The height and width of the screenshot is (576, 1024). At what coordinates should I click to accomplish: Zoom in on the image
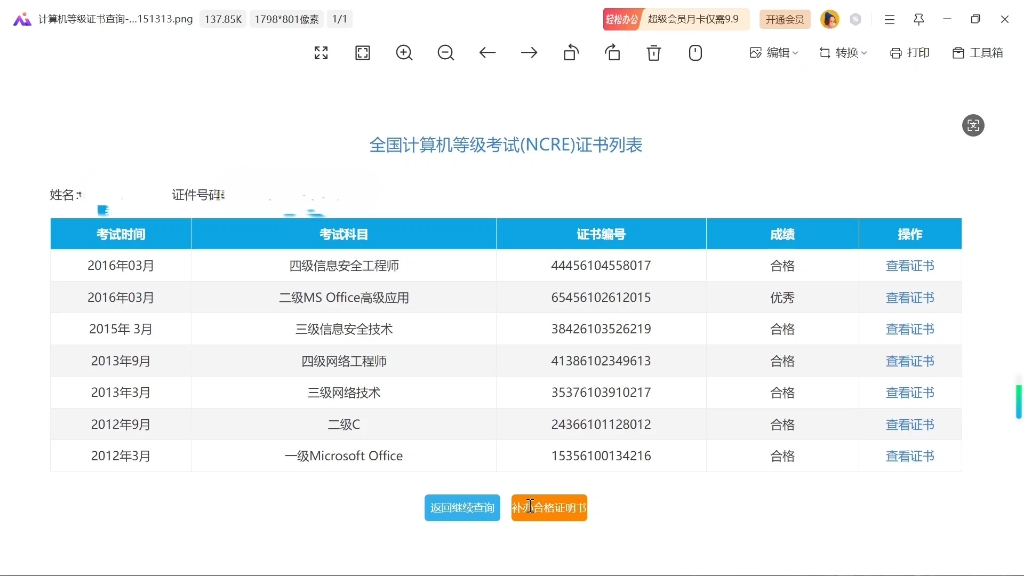(x=404, y=53)
